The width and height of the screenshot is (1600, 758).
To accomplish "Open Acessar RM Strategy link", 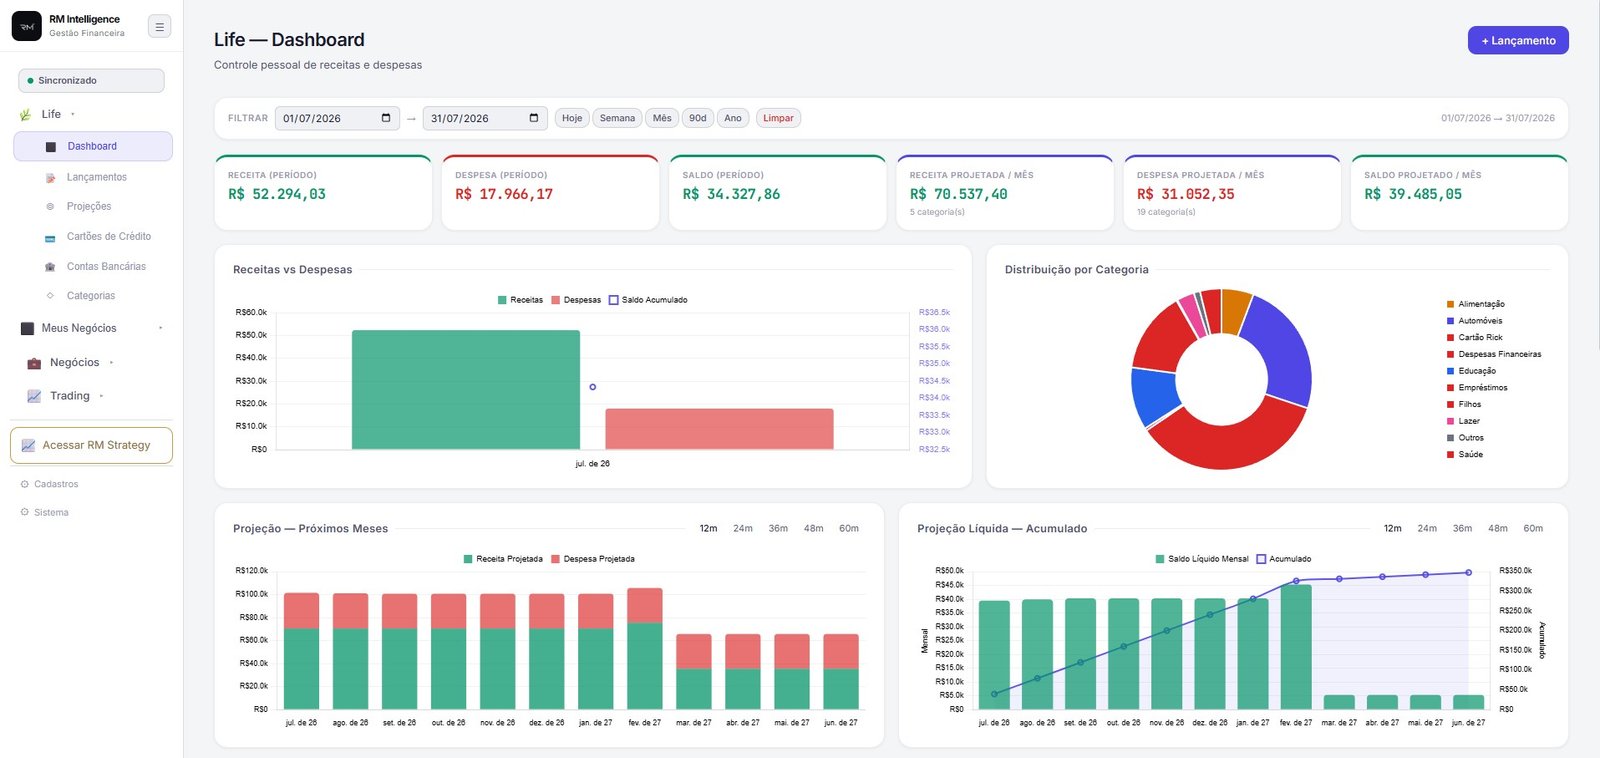I will tap(91, 446).
